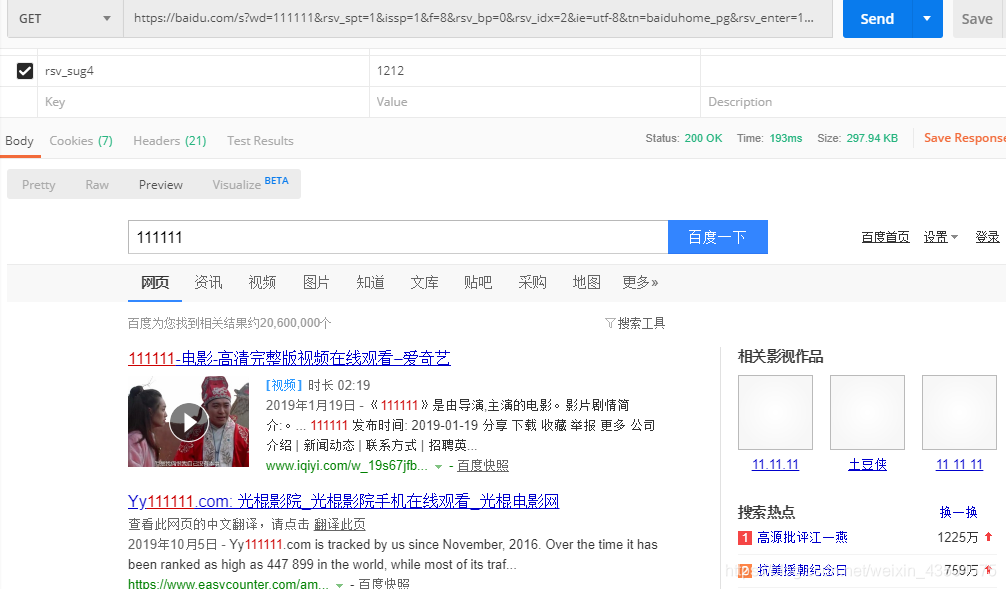Click the 百度一下 search button
Image resolution: width=1006 pixels, height=589 pixels.
(x=717, y=237)
